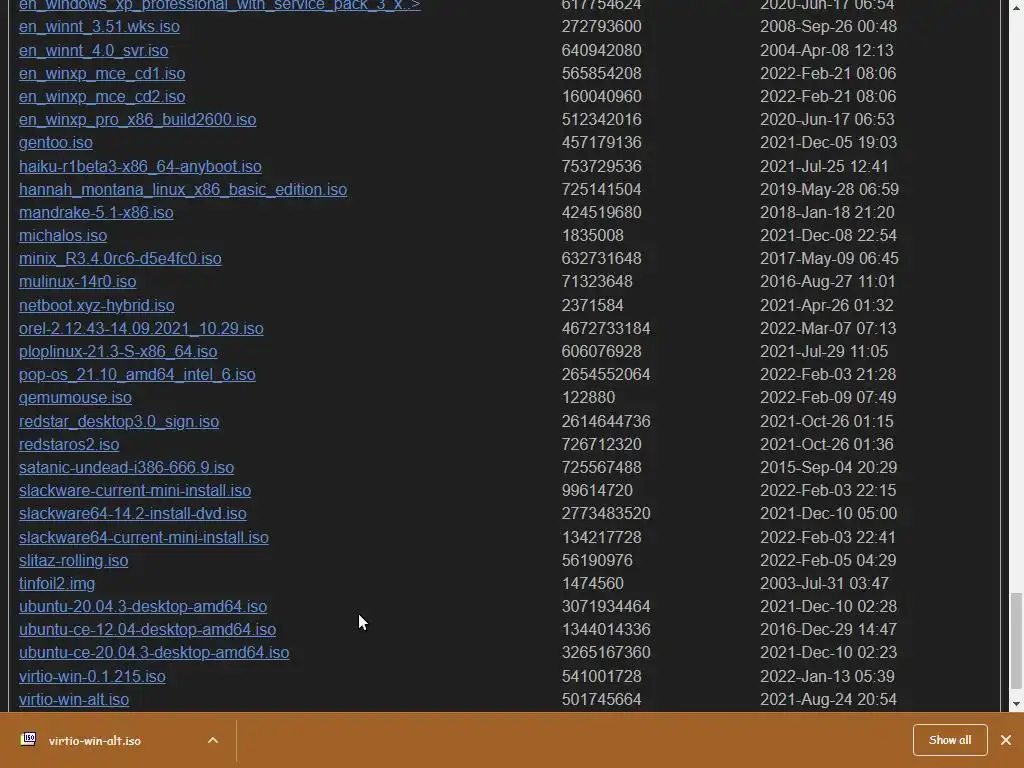This screenshot has width=1024, height=768.
Task: Open en_winxp_mce_cd2.iso link
Action: point(102,96)
